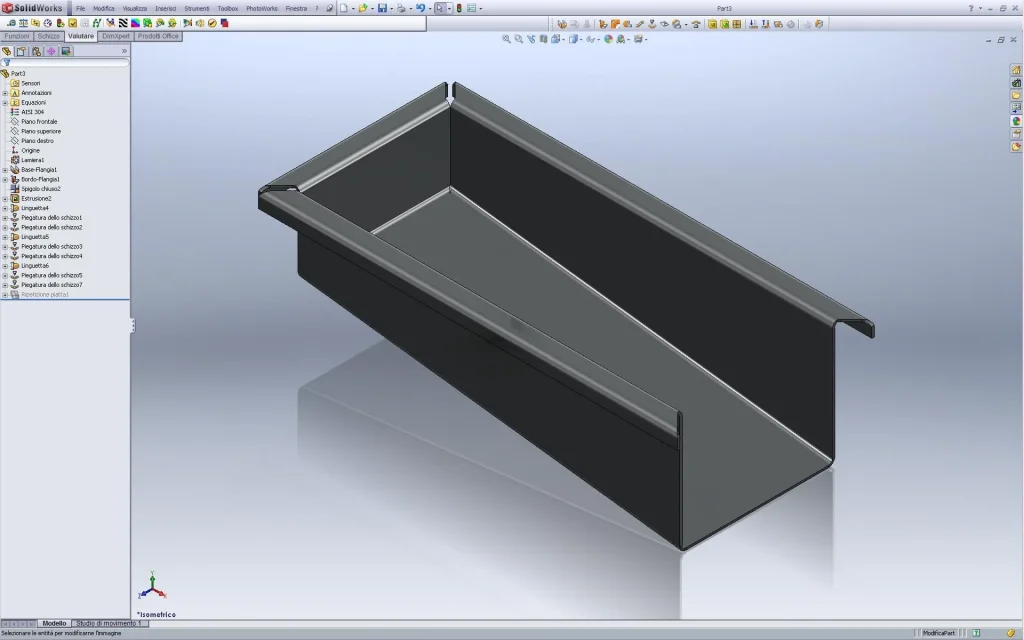This screenshot has width=1024, height=640.
Task: Click the Edit Appearance color sphere icon
Action: pos(608,39)
